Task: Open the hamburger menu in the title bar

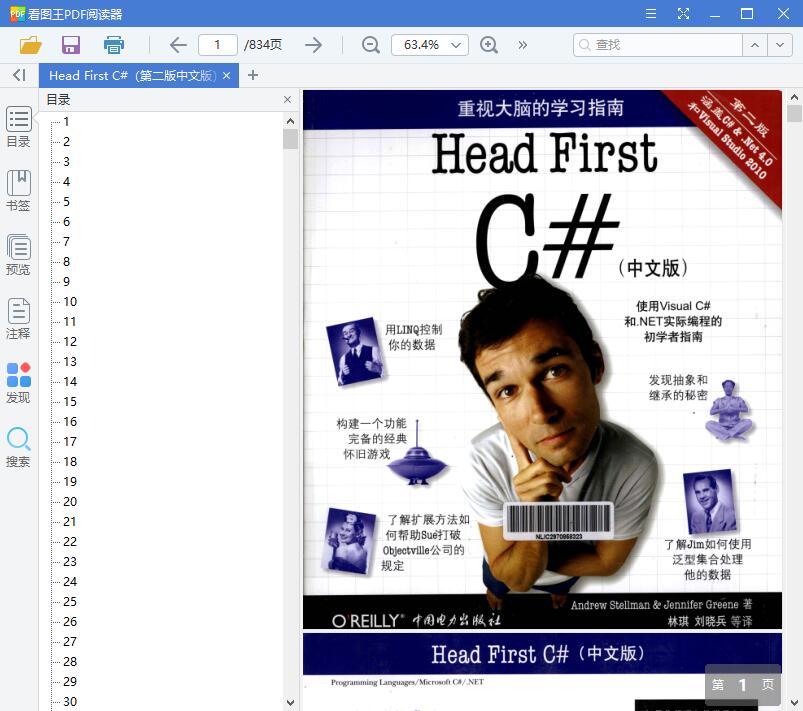Action: 650,14
